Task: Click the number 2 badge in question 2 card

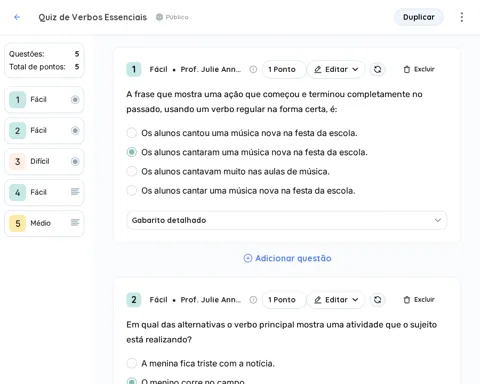Action: (134, 300)
